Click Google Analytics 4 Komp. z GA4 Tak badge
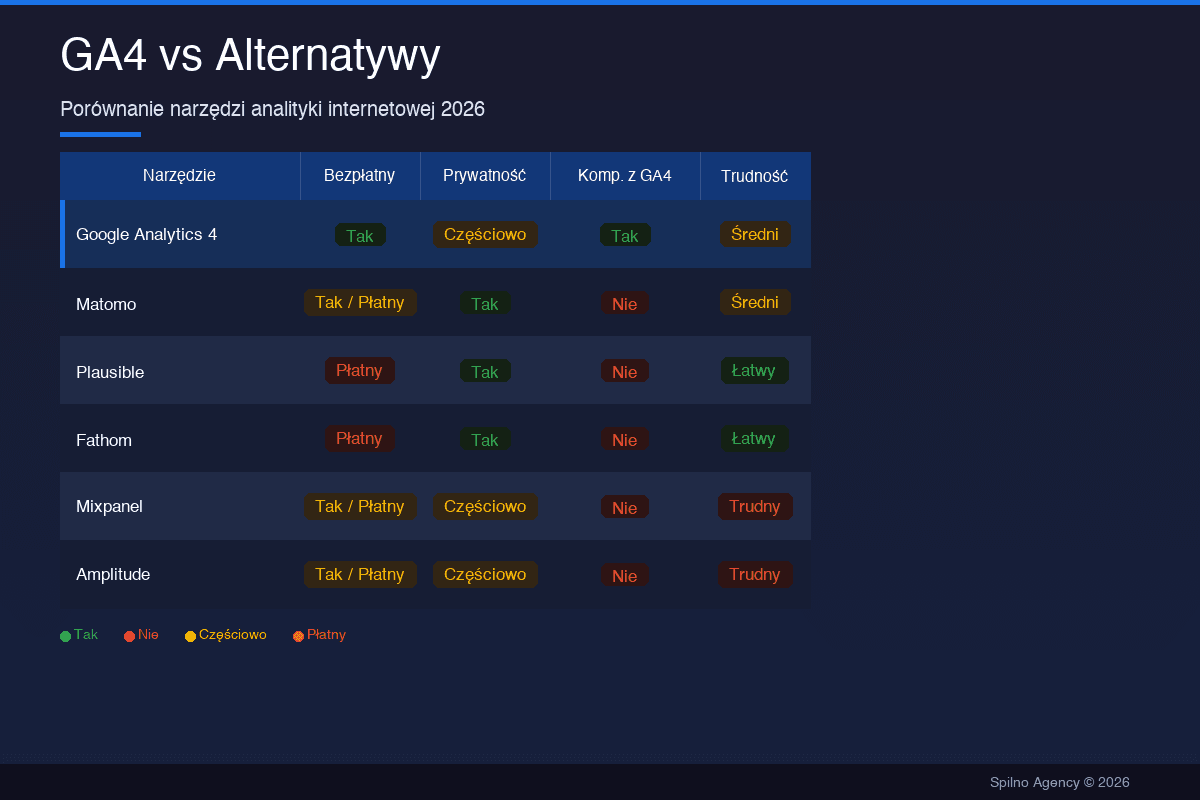 coord(625,235)
